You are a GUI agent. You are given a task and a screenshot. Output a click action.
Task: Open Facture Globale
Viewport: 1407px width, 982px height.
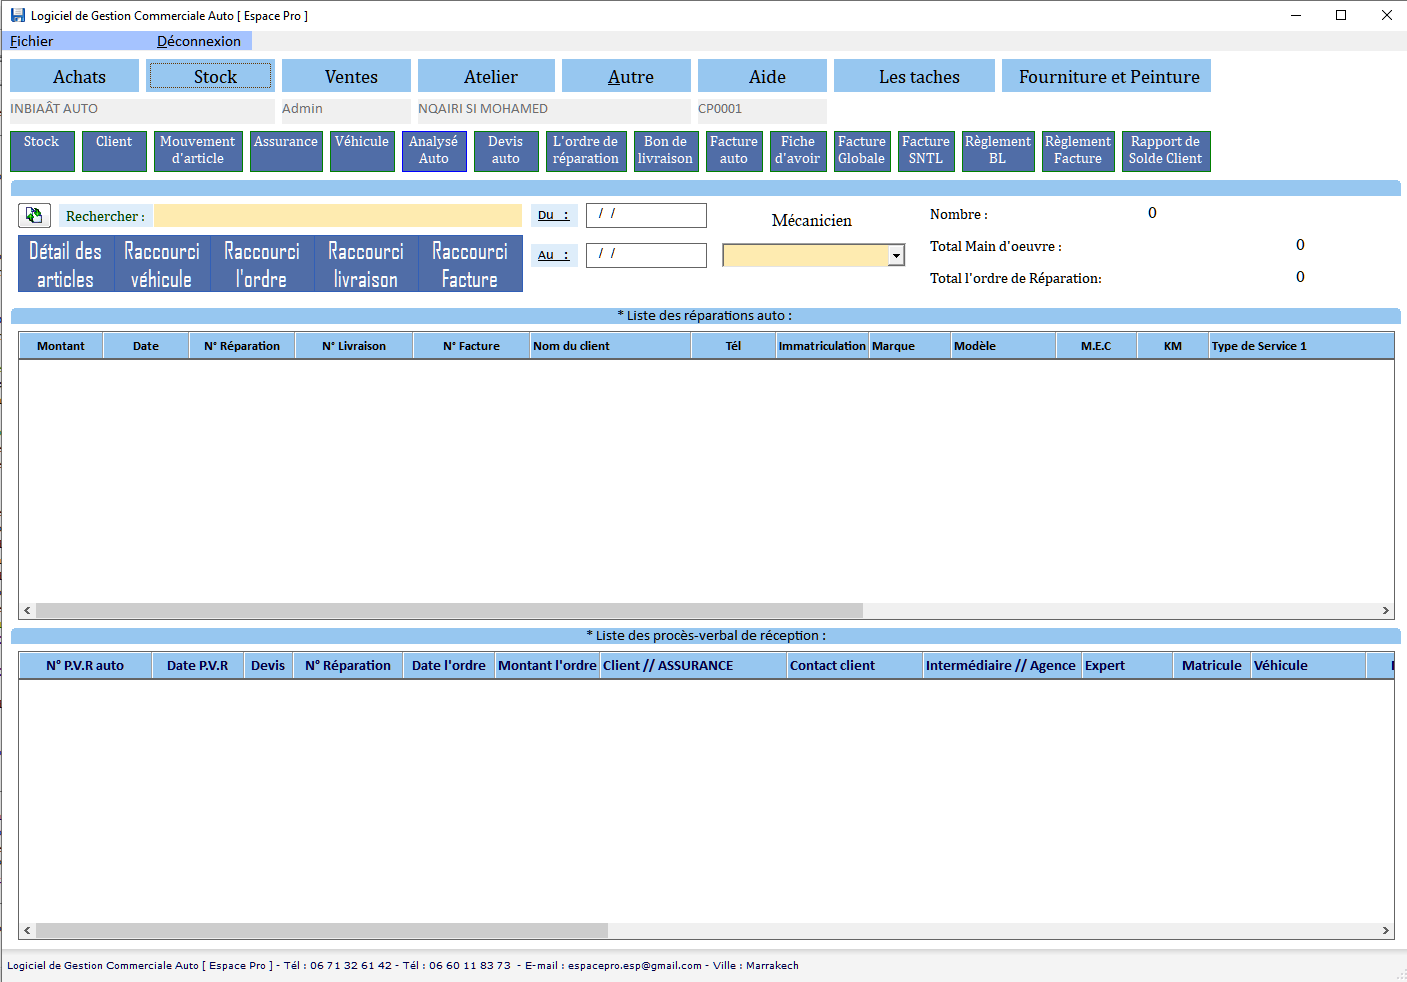click(862, 151)
